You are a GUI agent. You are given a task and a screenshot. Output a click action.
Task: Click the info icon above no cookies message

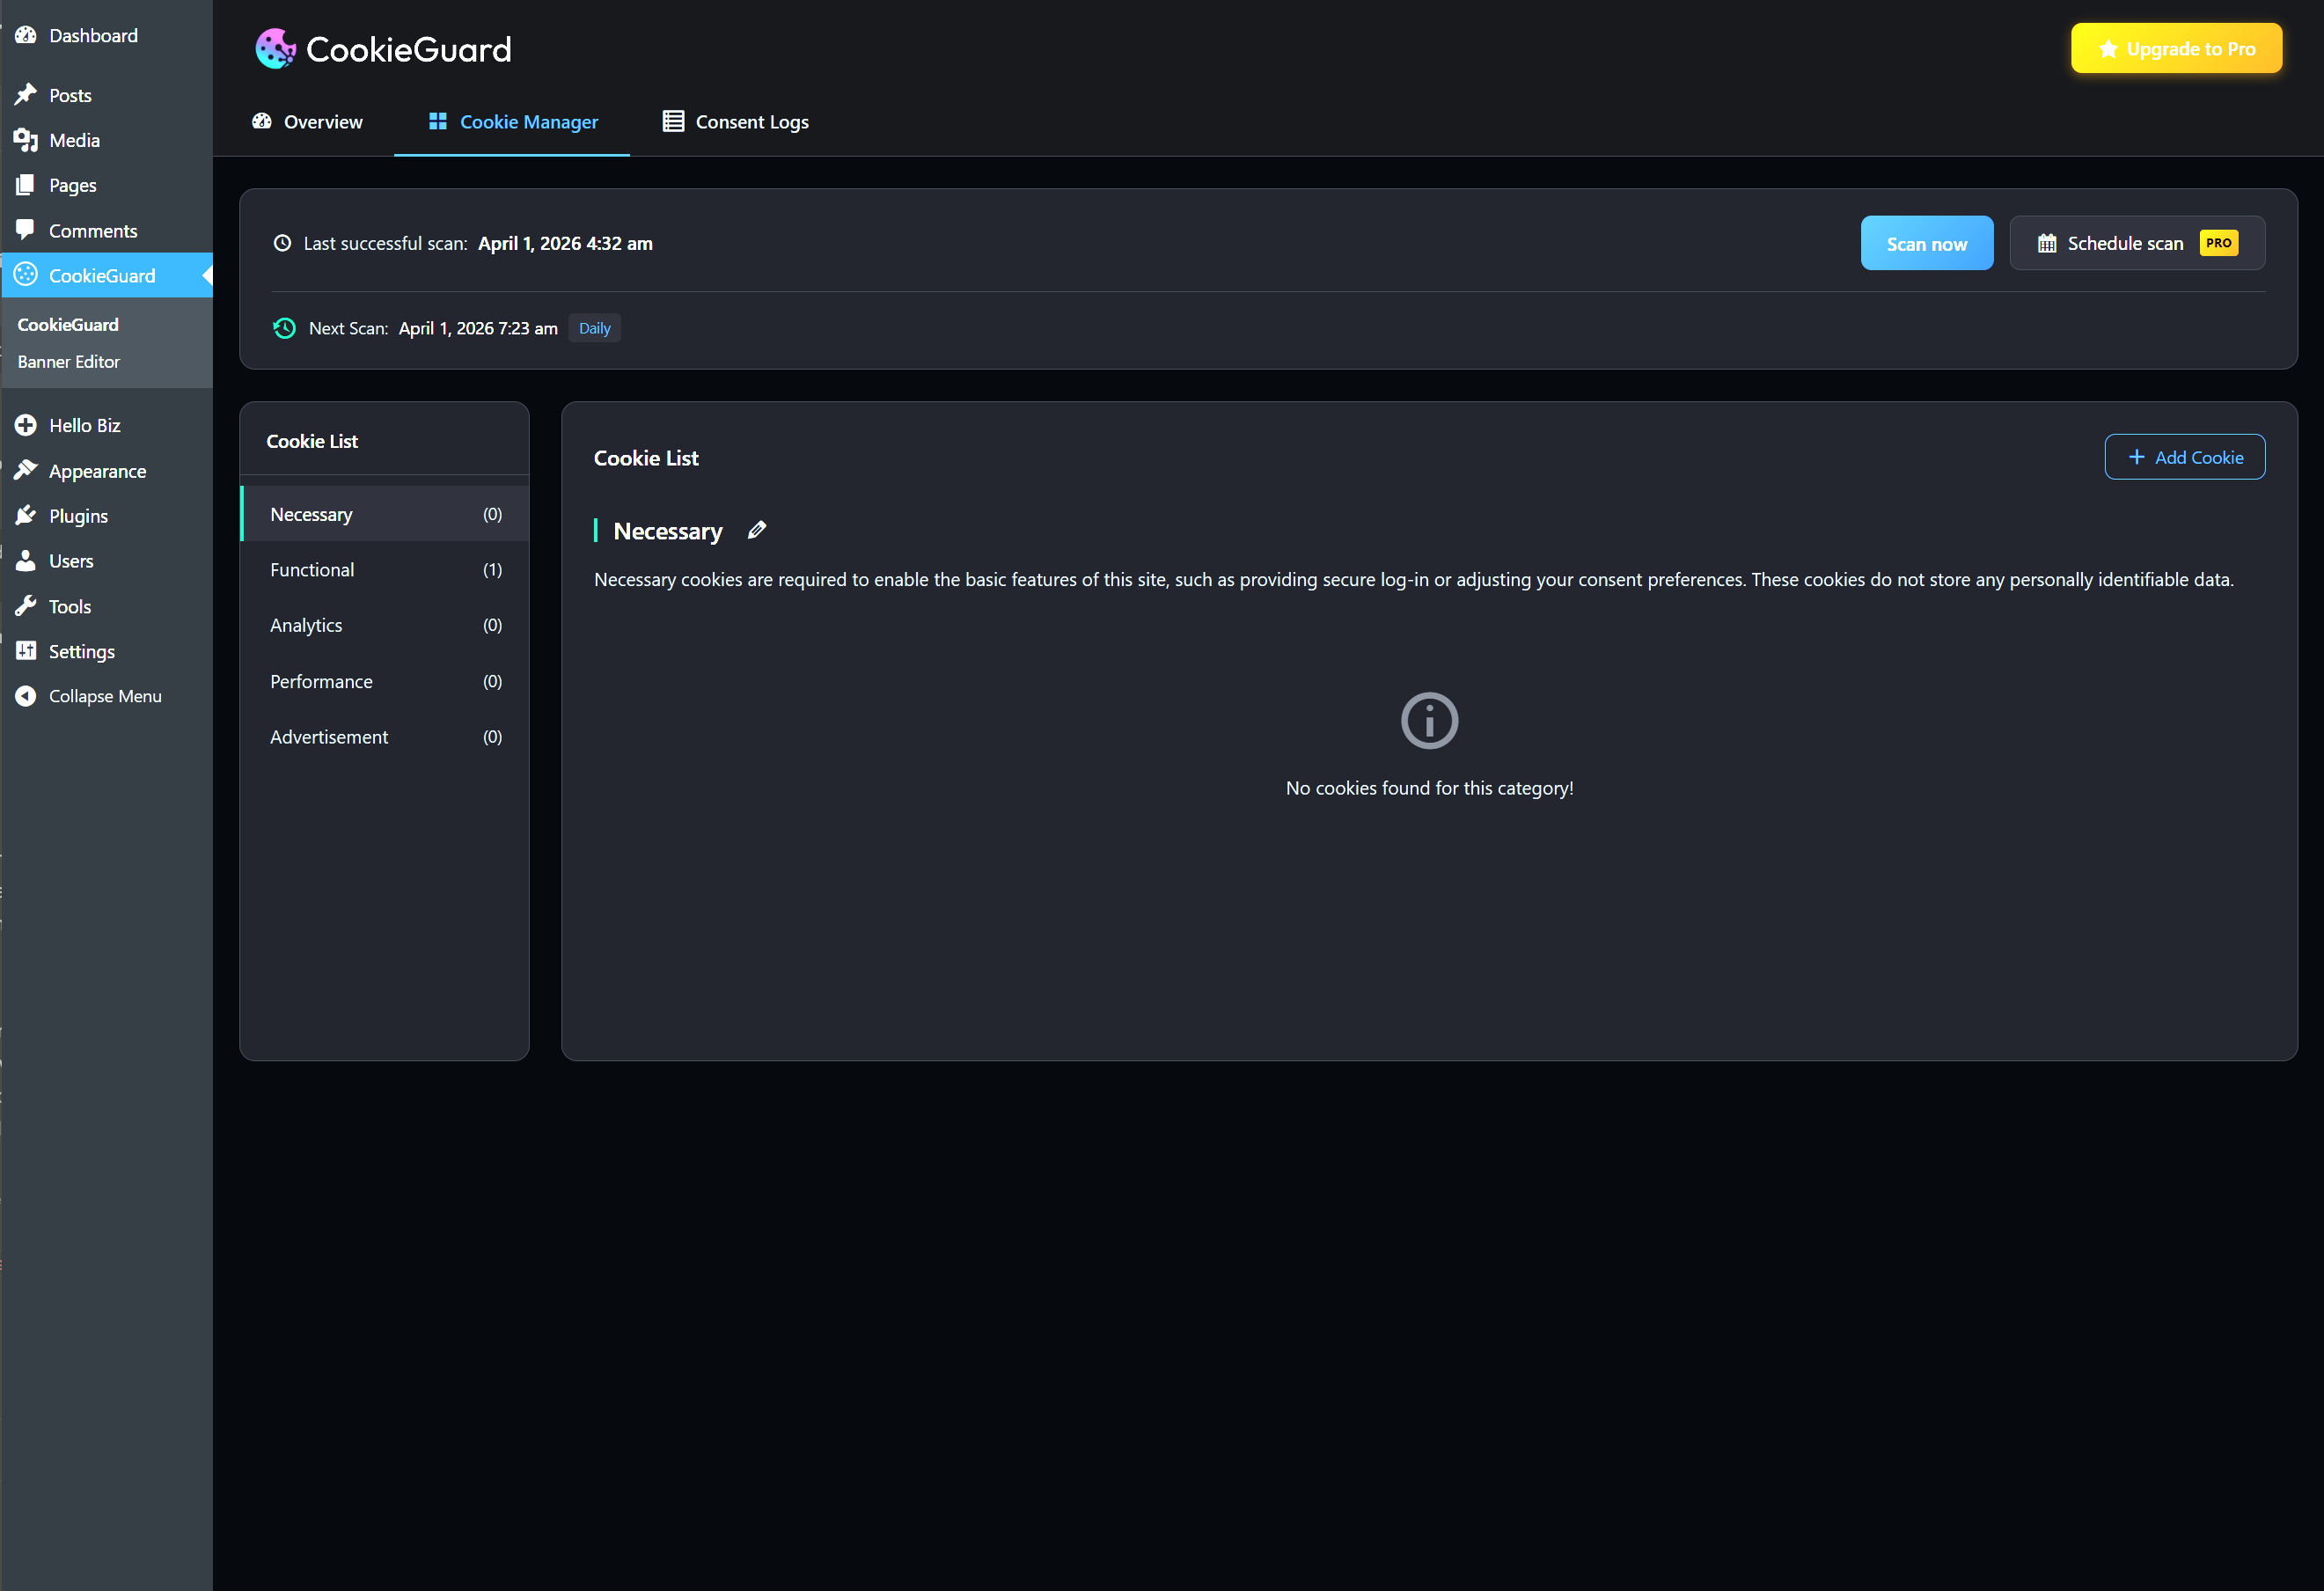1429,720
